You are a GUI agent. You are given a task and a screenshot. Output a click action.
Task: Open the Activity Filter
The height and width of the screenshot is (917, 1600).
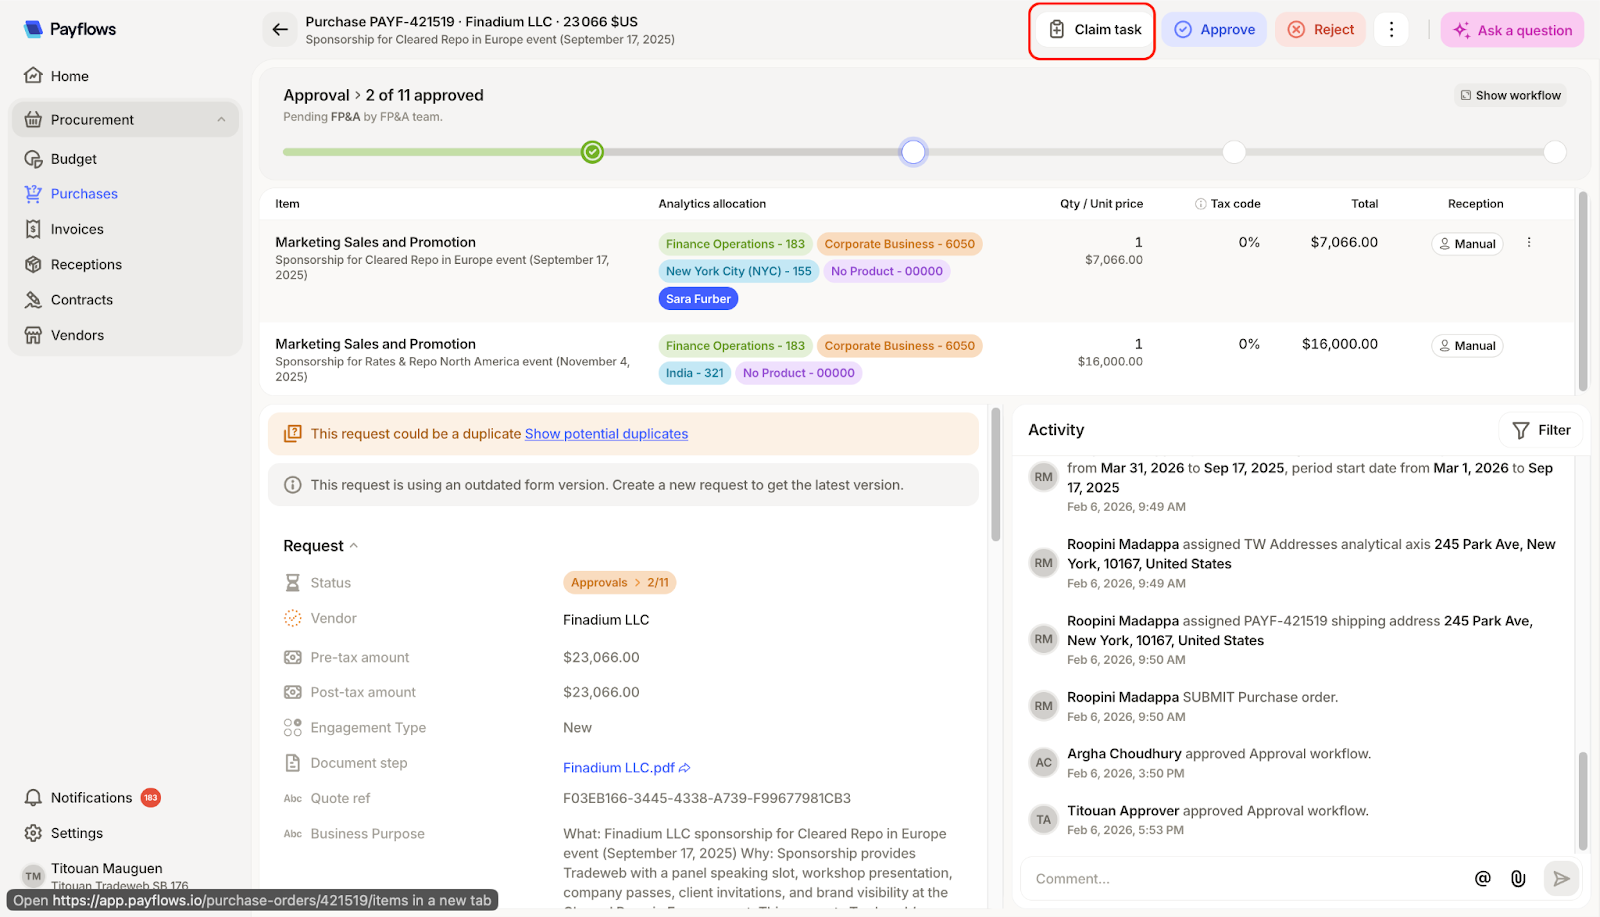[x=1541, y=430]
